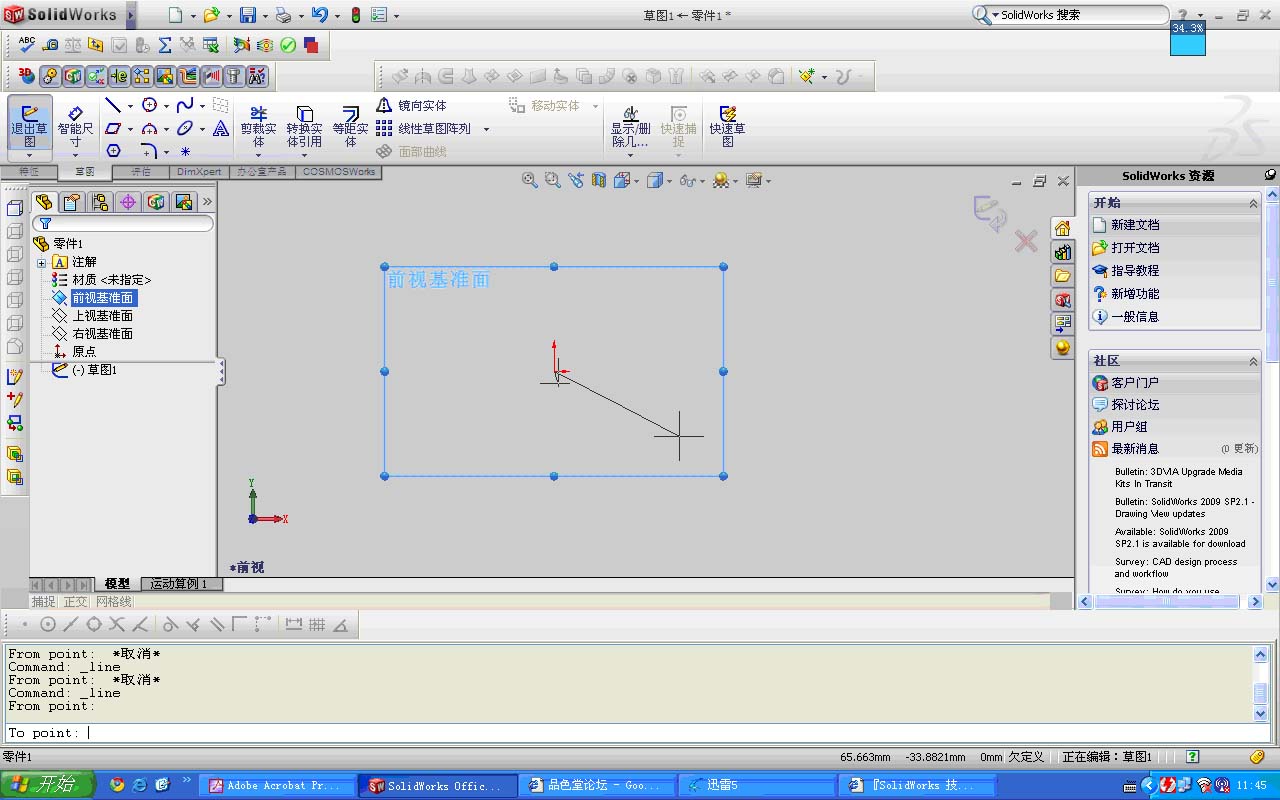The height and width of the screenshot is (800, 1280).
Task: Click the Print icon
Action: 283,15
